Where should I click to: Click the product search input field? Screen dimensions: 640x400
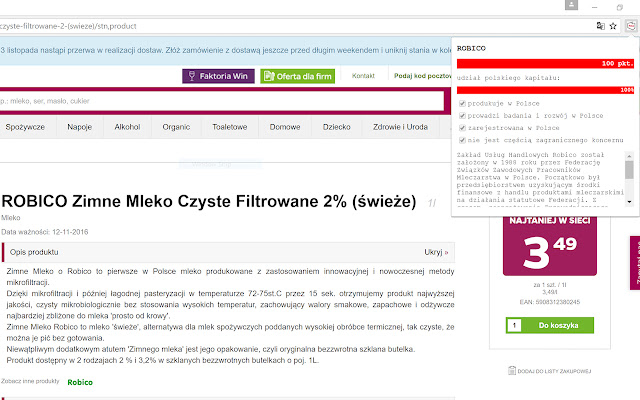click(222, 101)
